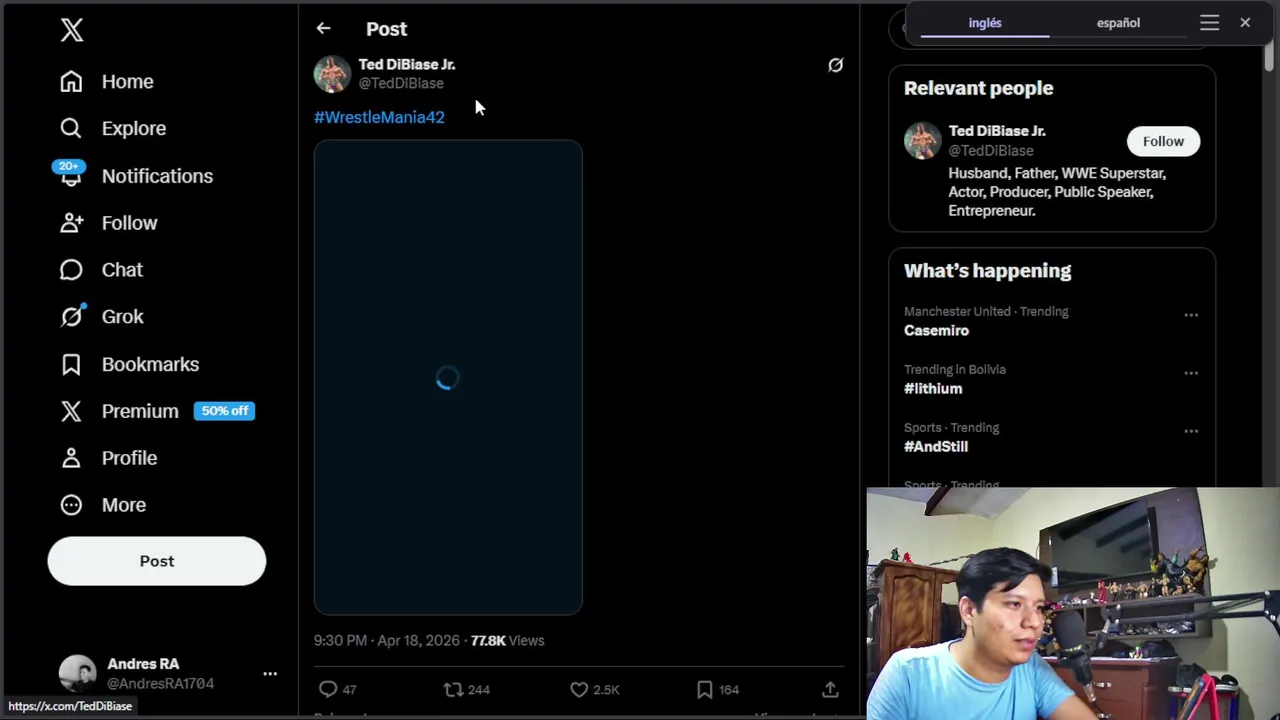Open options for #lithium trend
Viewport: 1280px width, 720px height.
point(1191,373)
